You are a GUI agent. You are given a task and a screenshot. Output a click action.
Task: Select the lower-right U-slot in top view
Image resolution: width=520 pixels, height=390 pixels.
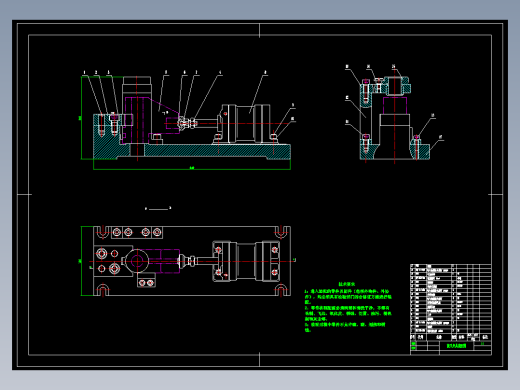(282, 290)
